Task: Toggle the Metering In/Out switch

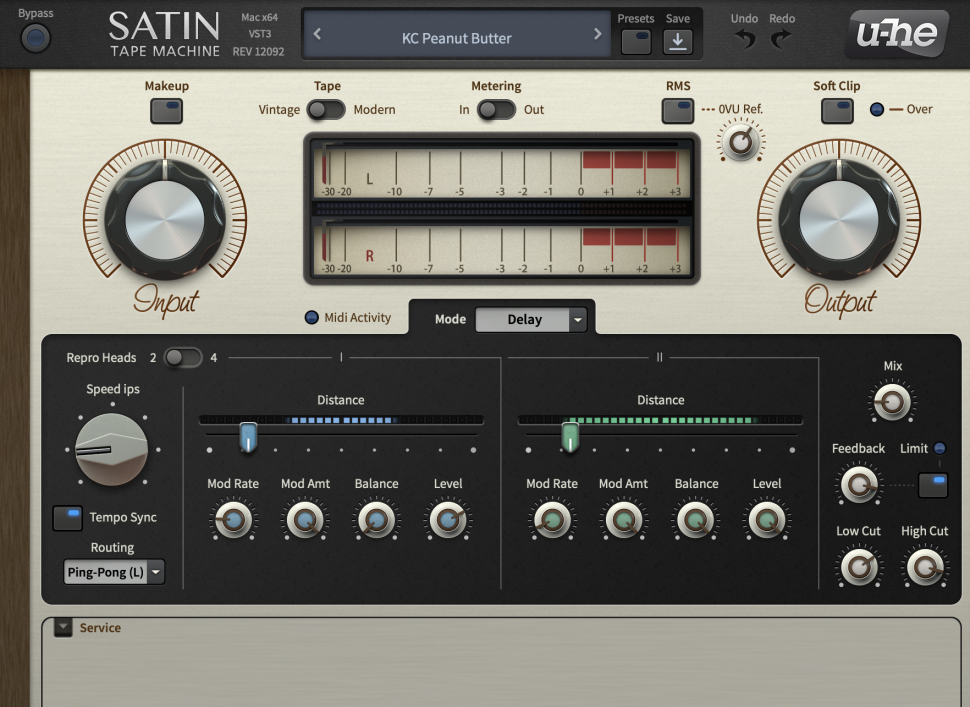Action: (x=496, y=110)
